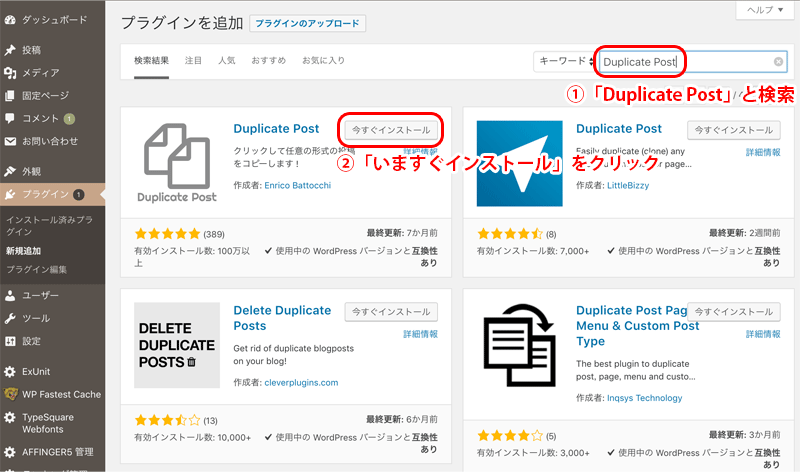The image size is (800, 472).
Task: Open Duplicate Post Page Menu & Custom Post Type title
Action: click(x=637, y=326)
